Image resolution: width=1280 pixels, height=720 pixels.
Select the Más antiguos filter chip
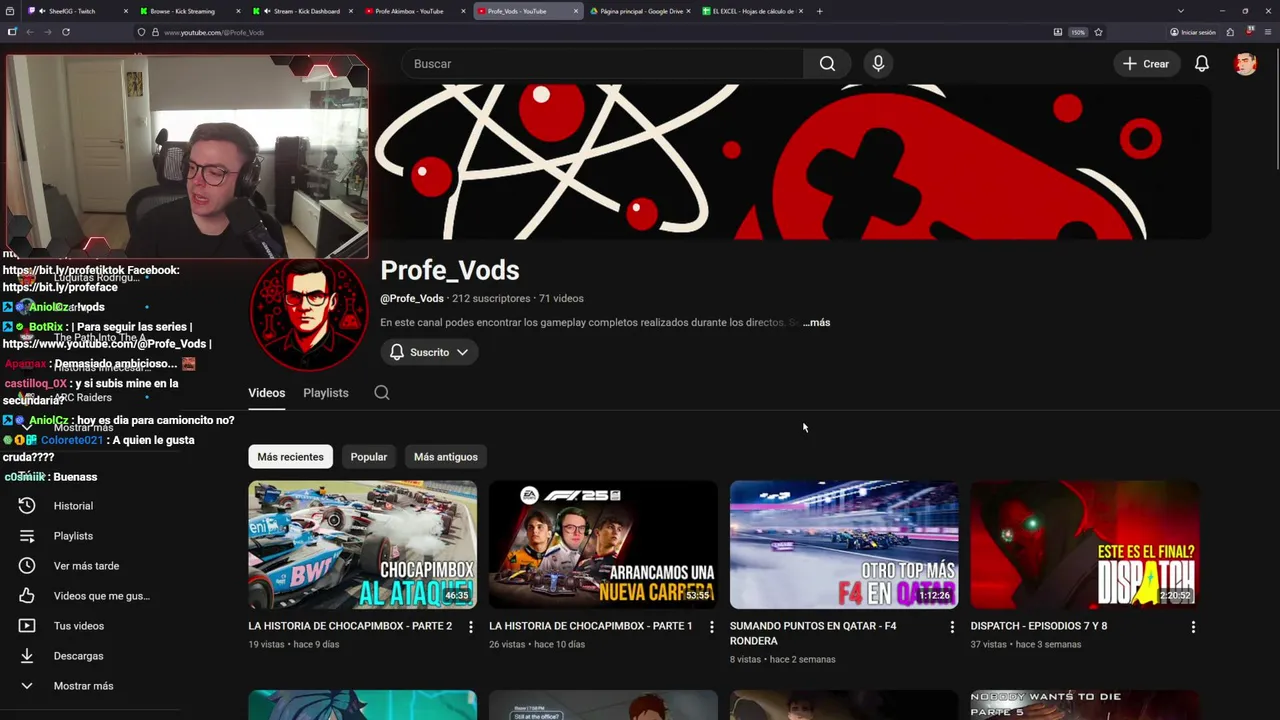pos(446,457)
